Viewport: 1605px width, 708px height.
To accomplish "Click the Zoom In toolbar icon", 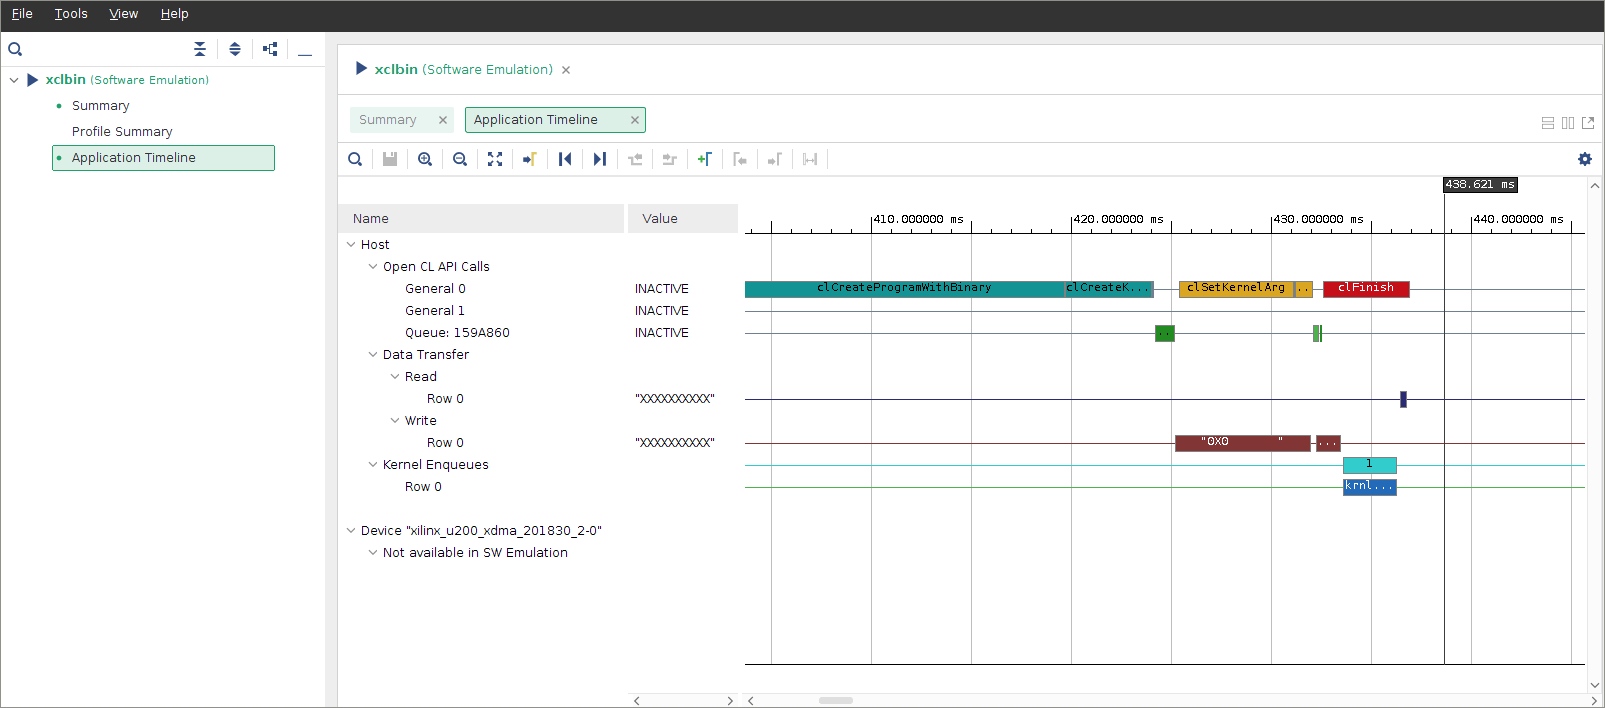I will [x=425, y=159].
